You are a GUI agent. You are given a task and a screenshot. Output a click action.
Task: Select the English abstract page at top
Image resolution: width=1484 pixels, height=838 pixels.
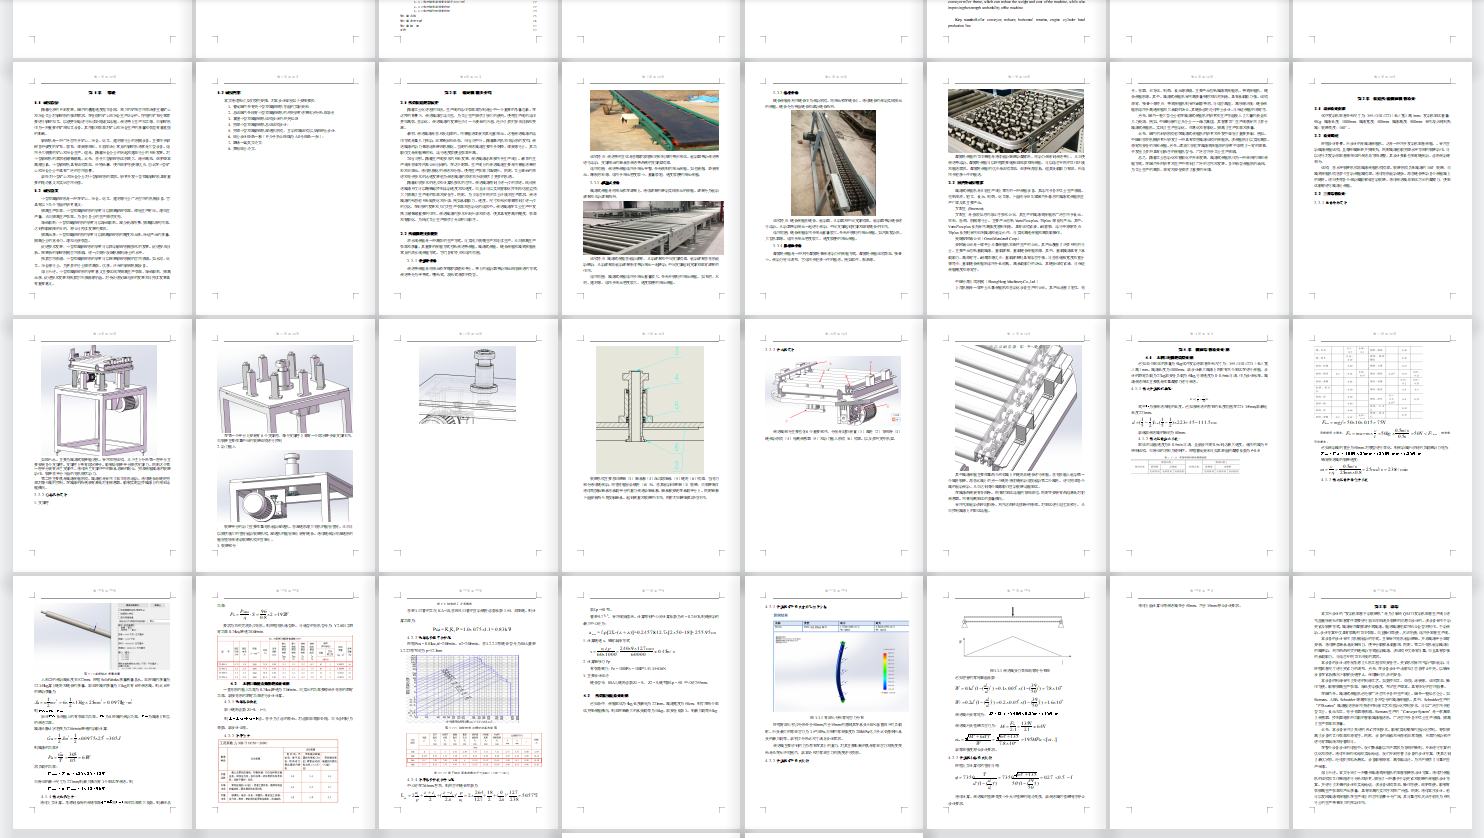point(1018,28)
